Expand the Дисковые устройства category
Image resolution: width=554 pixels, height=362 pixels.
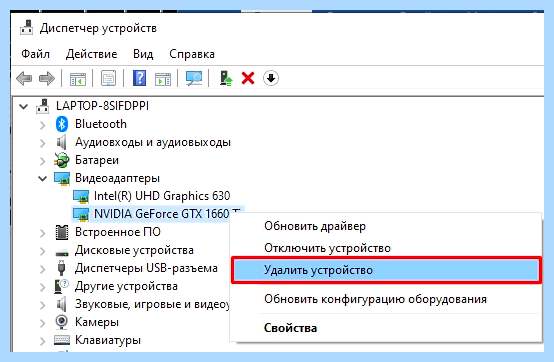[42, 251]
